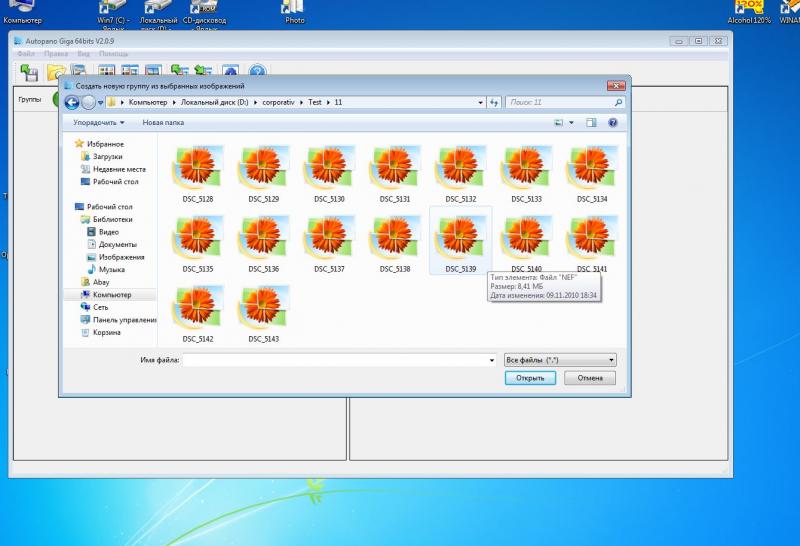The image size is (800, 546).
Task: Click the search magnifier icon
Action: coord(618,103)
